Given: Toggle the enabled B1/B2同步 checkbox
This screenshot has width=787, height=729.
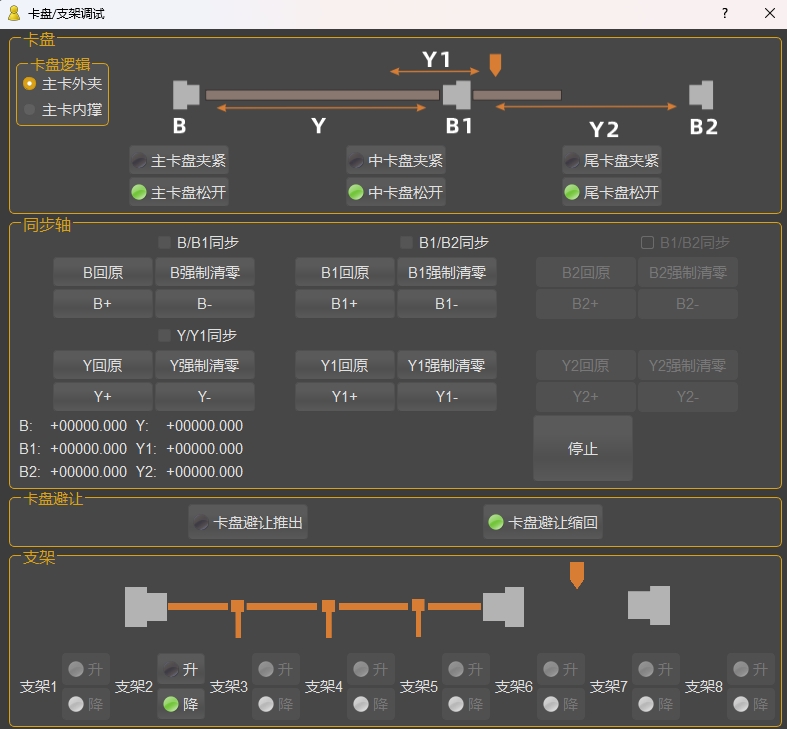Looking at the screenshot, I should pos(445,242).
